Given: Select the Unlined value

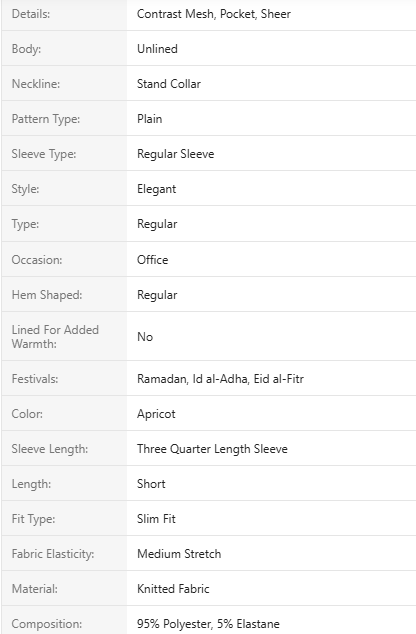Looking at the screenshot, I should click(157, 49).
